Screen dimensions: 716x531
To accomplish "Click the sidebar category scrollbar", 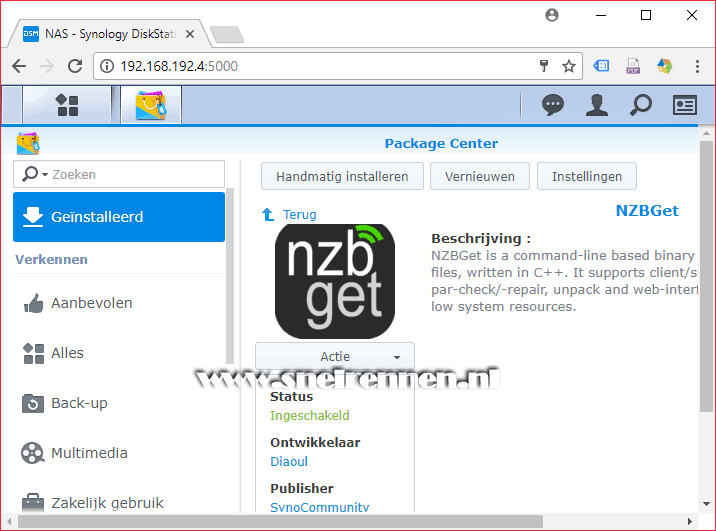I will (x=230, y=276).
